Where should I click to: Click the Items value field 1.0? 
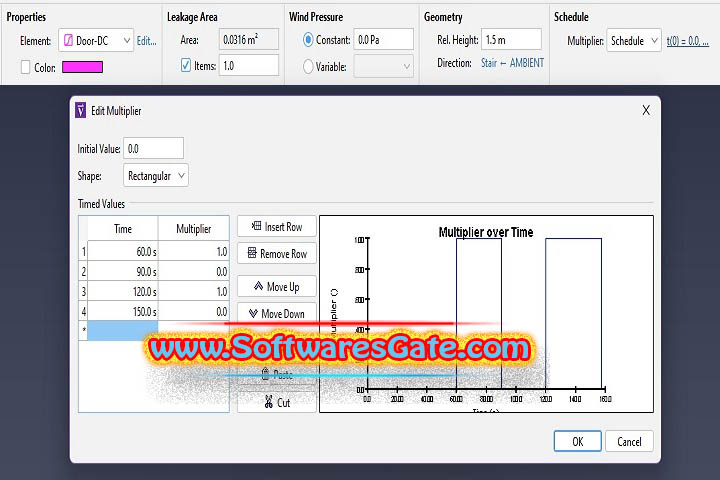[249, 65]
